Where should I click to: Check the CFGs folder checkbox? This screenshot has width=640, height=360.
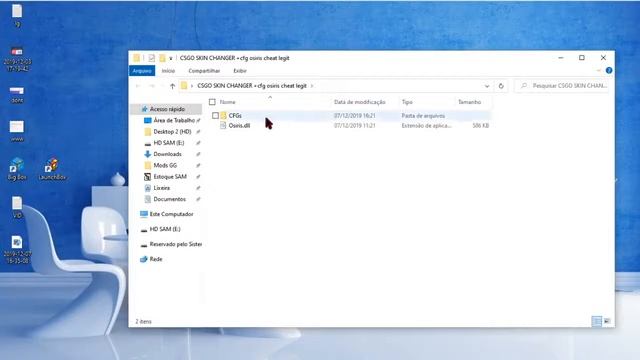point(215,116)
